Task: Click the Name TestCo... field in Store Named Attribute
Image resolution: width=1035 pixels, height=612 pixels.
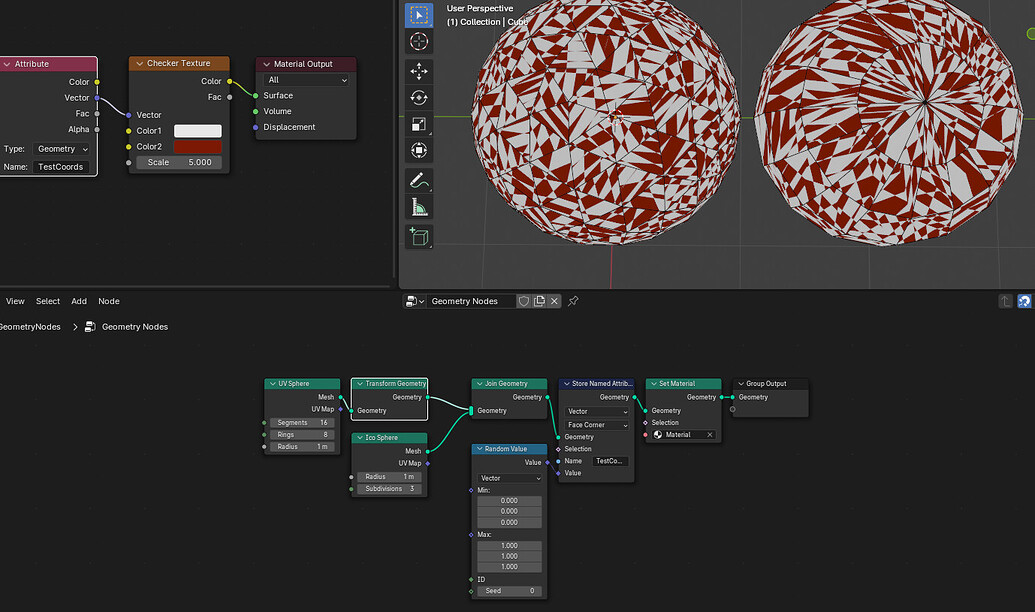Action: (x=610, y=461)
